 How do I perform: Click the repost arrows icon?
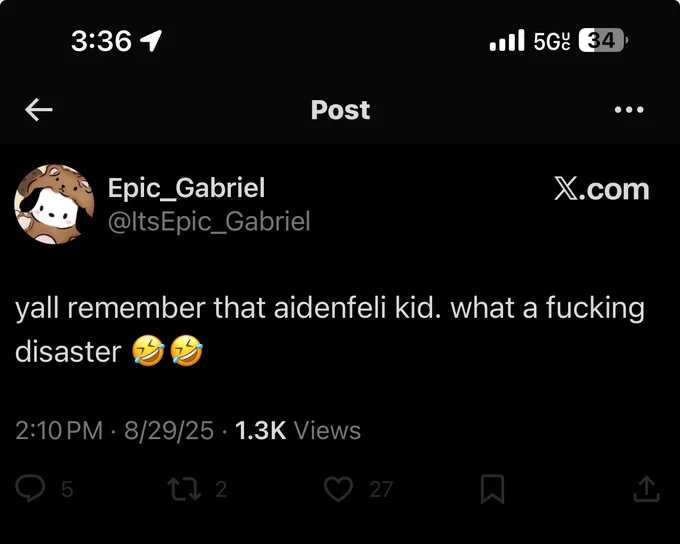point(184,489)
